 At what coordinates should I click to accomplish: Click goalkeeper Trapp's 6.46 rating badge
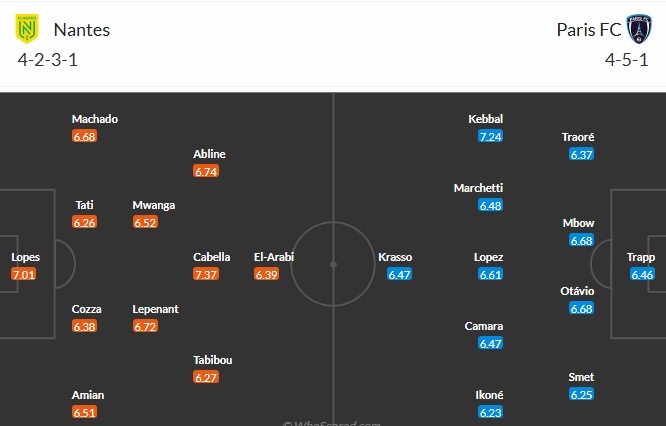[x=642, y=274]
